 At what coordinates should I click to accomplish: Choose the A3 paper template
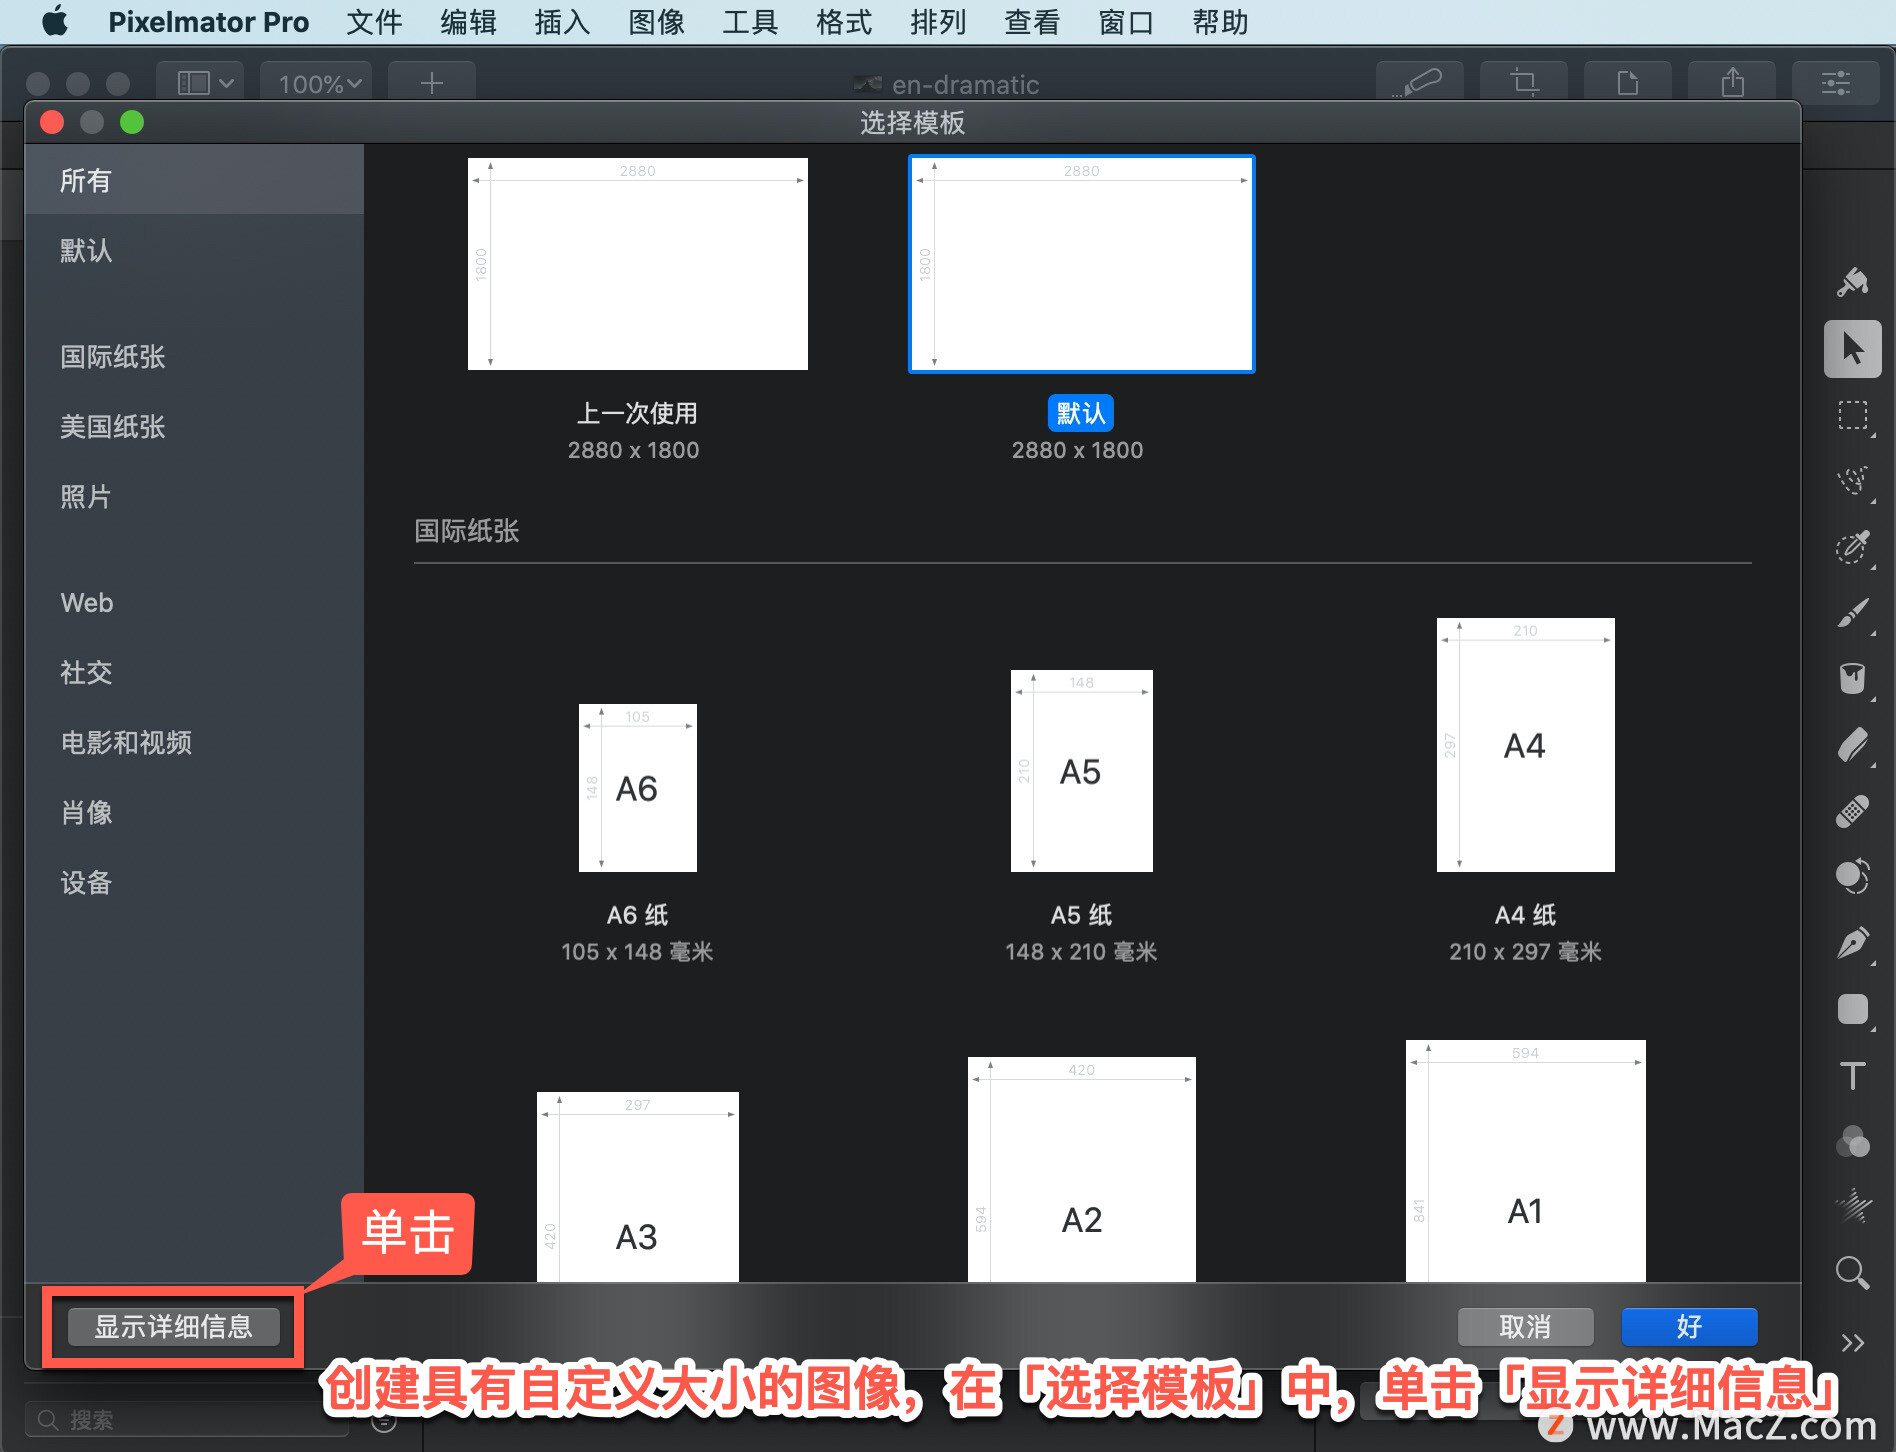pyautogui.click(x=638, y=1187)
